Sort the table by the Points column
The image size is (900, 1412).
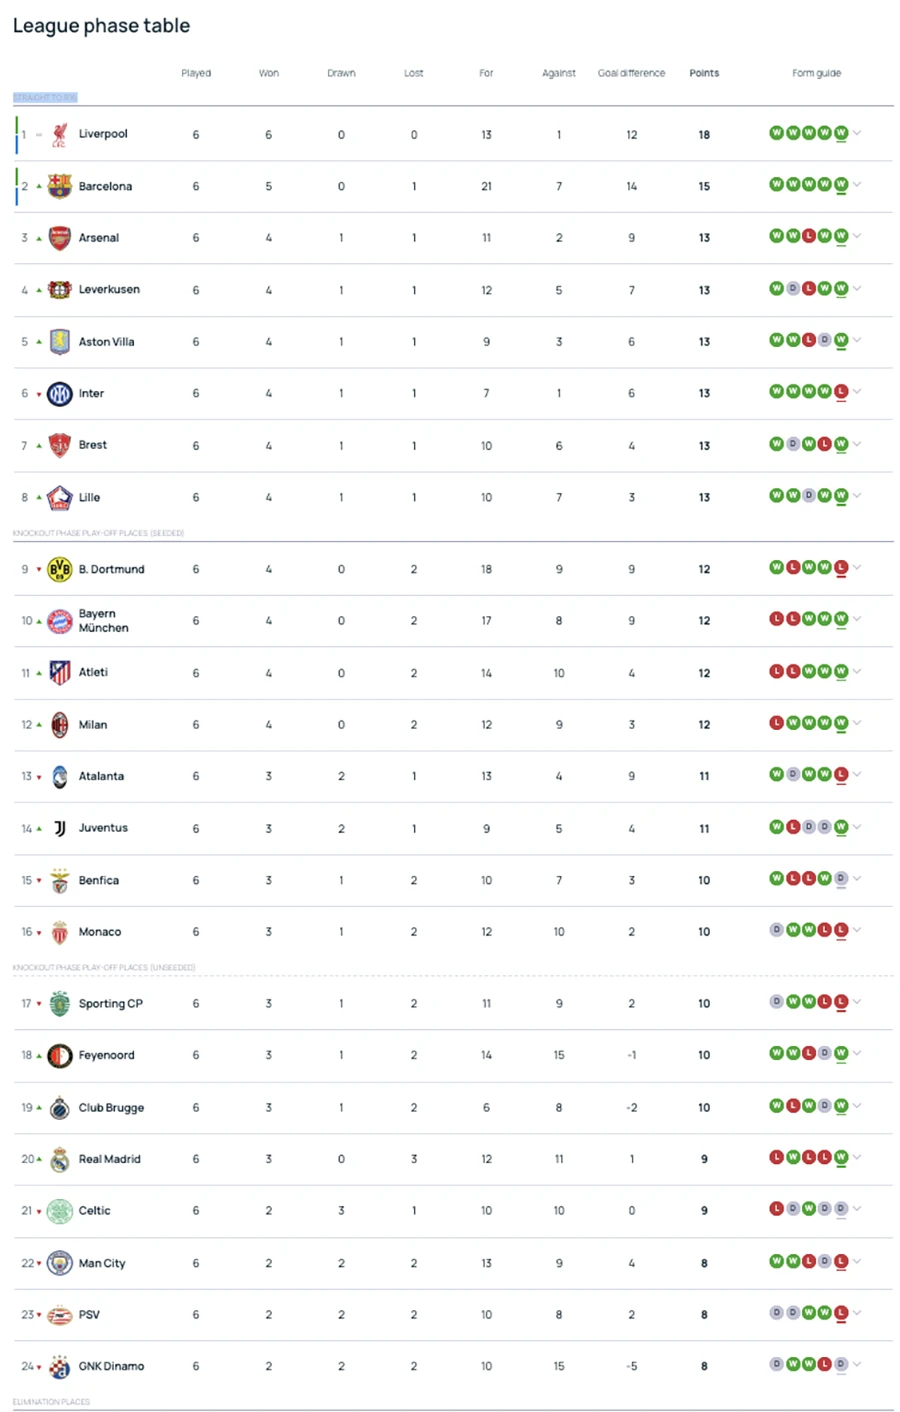pyautogui.click(x=704, y=73)
